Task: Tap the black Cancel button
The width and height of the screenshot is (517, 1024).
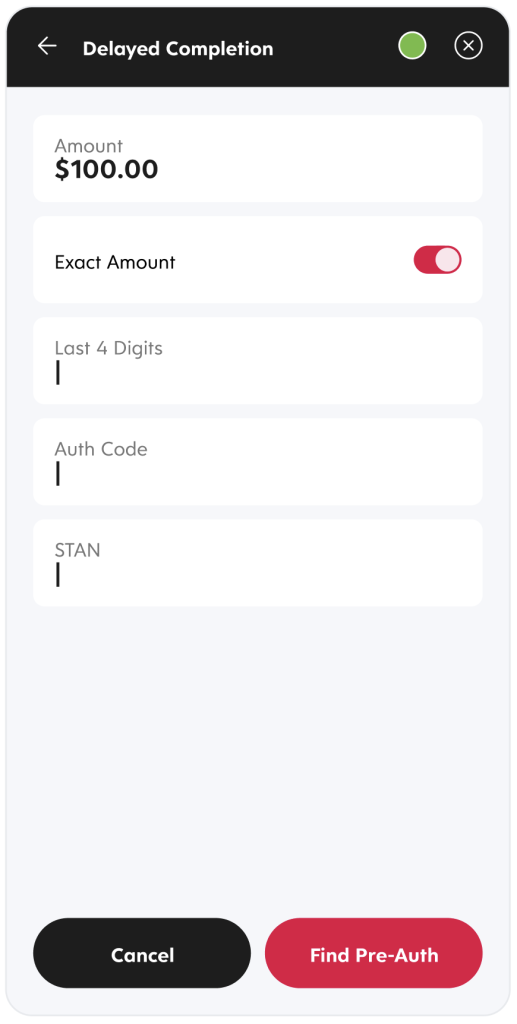Action: [x=142, y=953]
